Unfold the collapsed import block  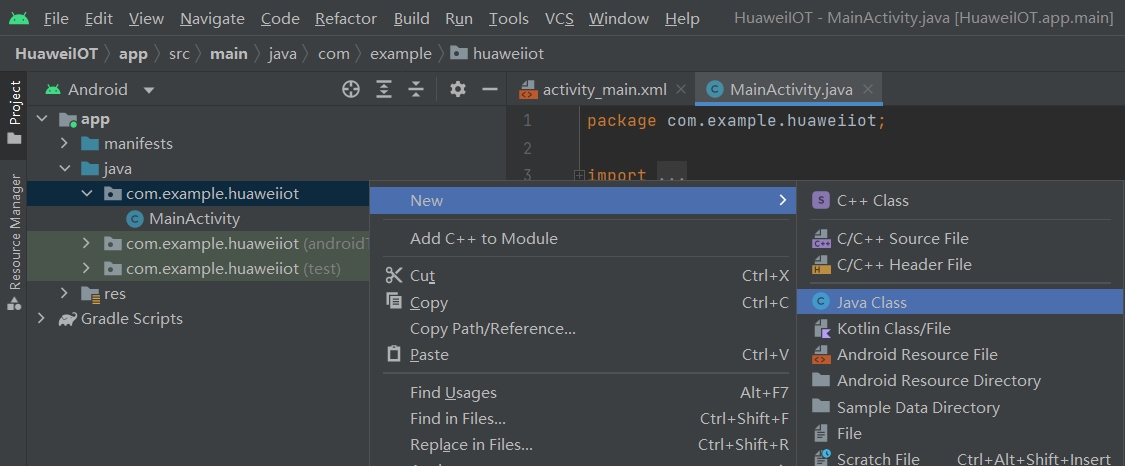pyautogui.click(x=579, y=176)
